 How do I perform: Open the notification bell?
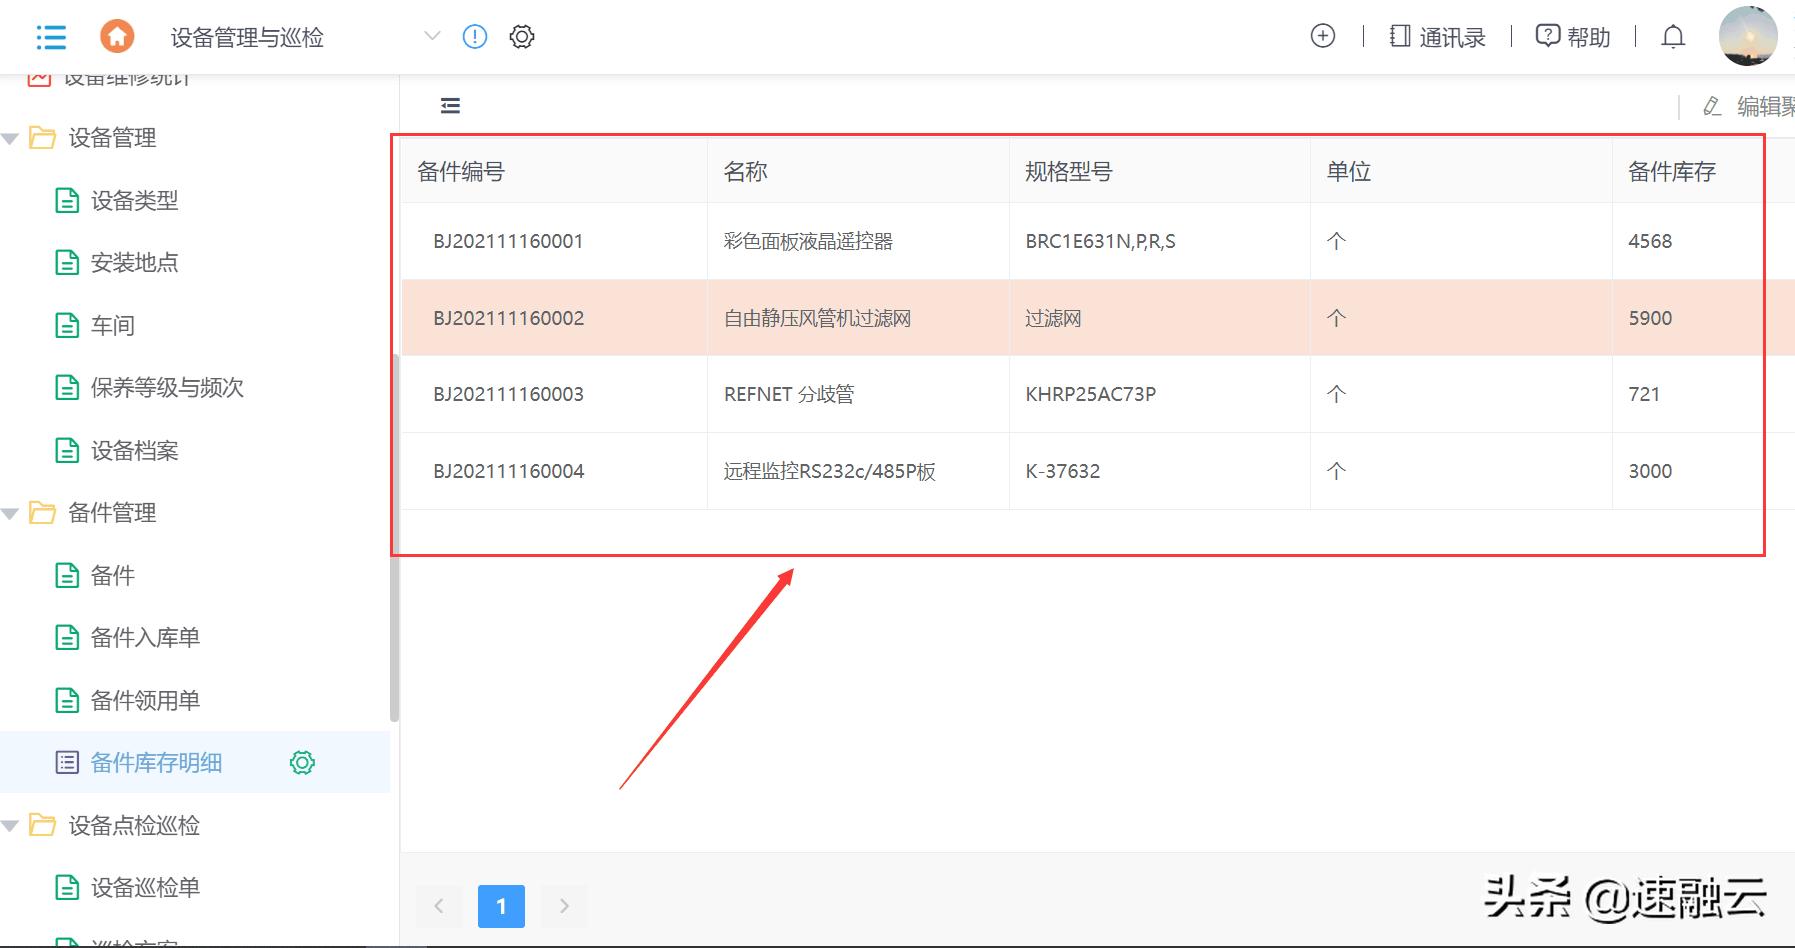(x=1672, y=36)
